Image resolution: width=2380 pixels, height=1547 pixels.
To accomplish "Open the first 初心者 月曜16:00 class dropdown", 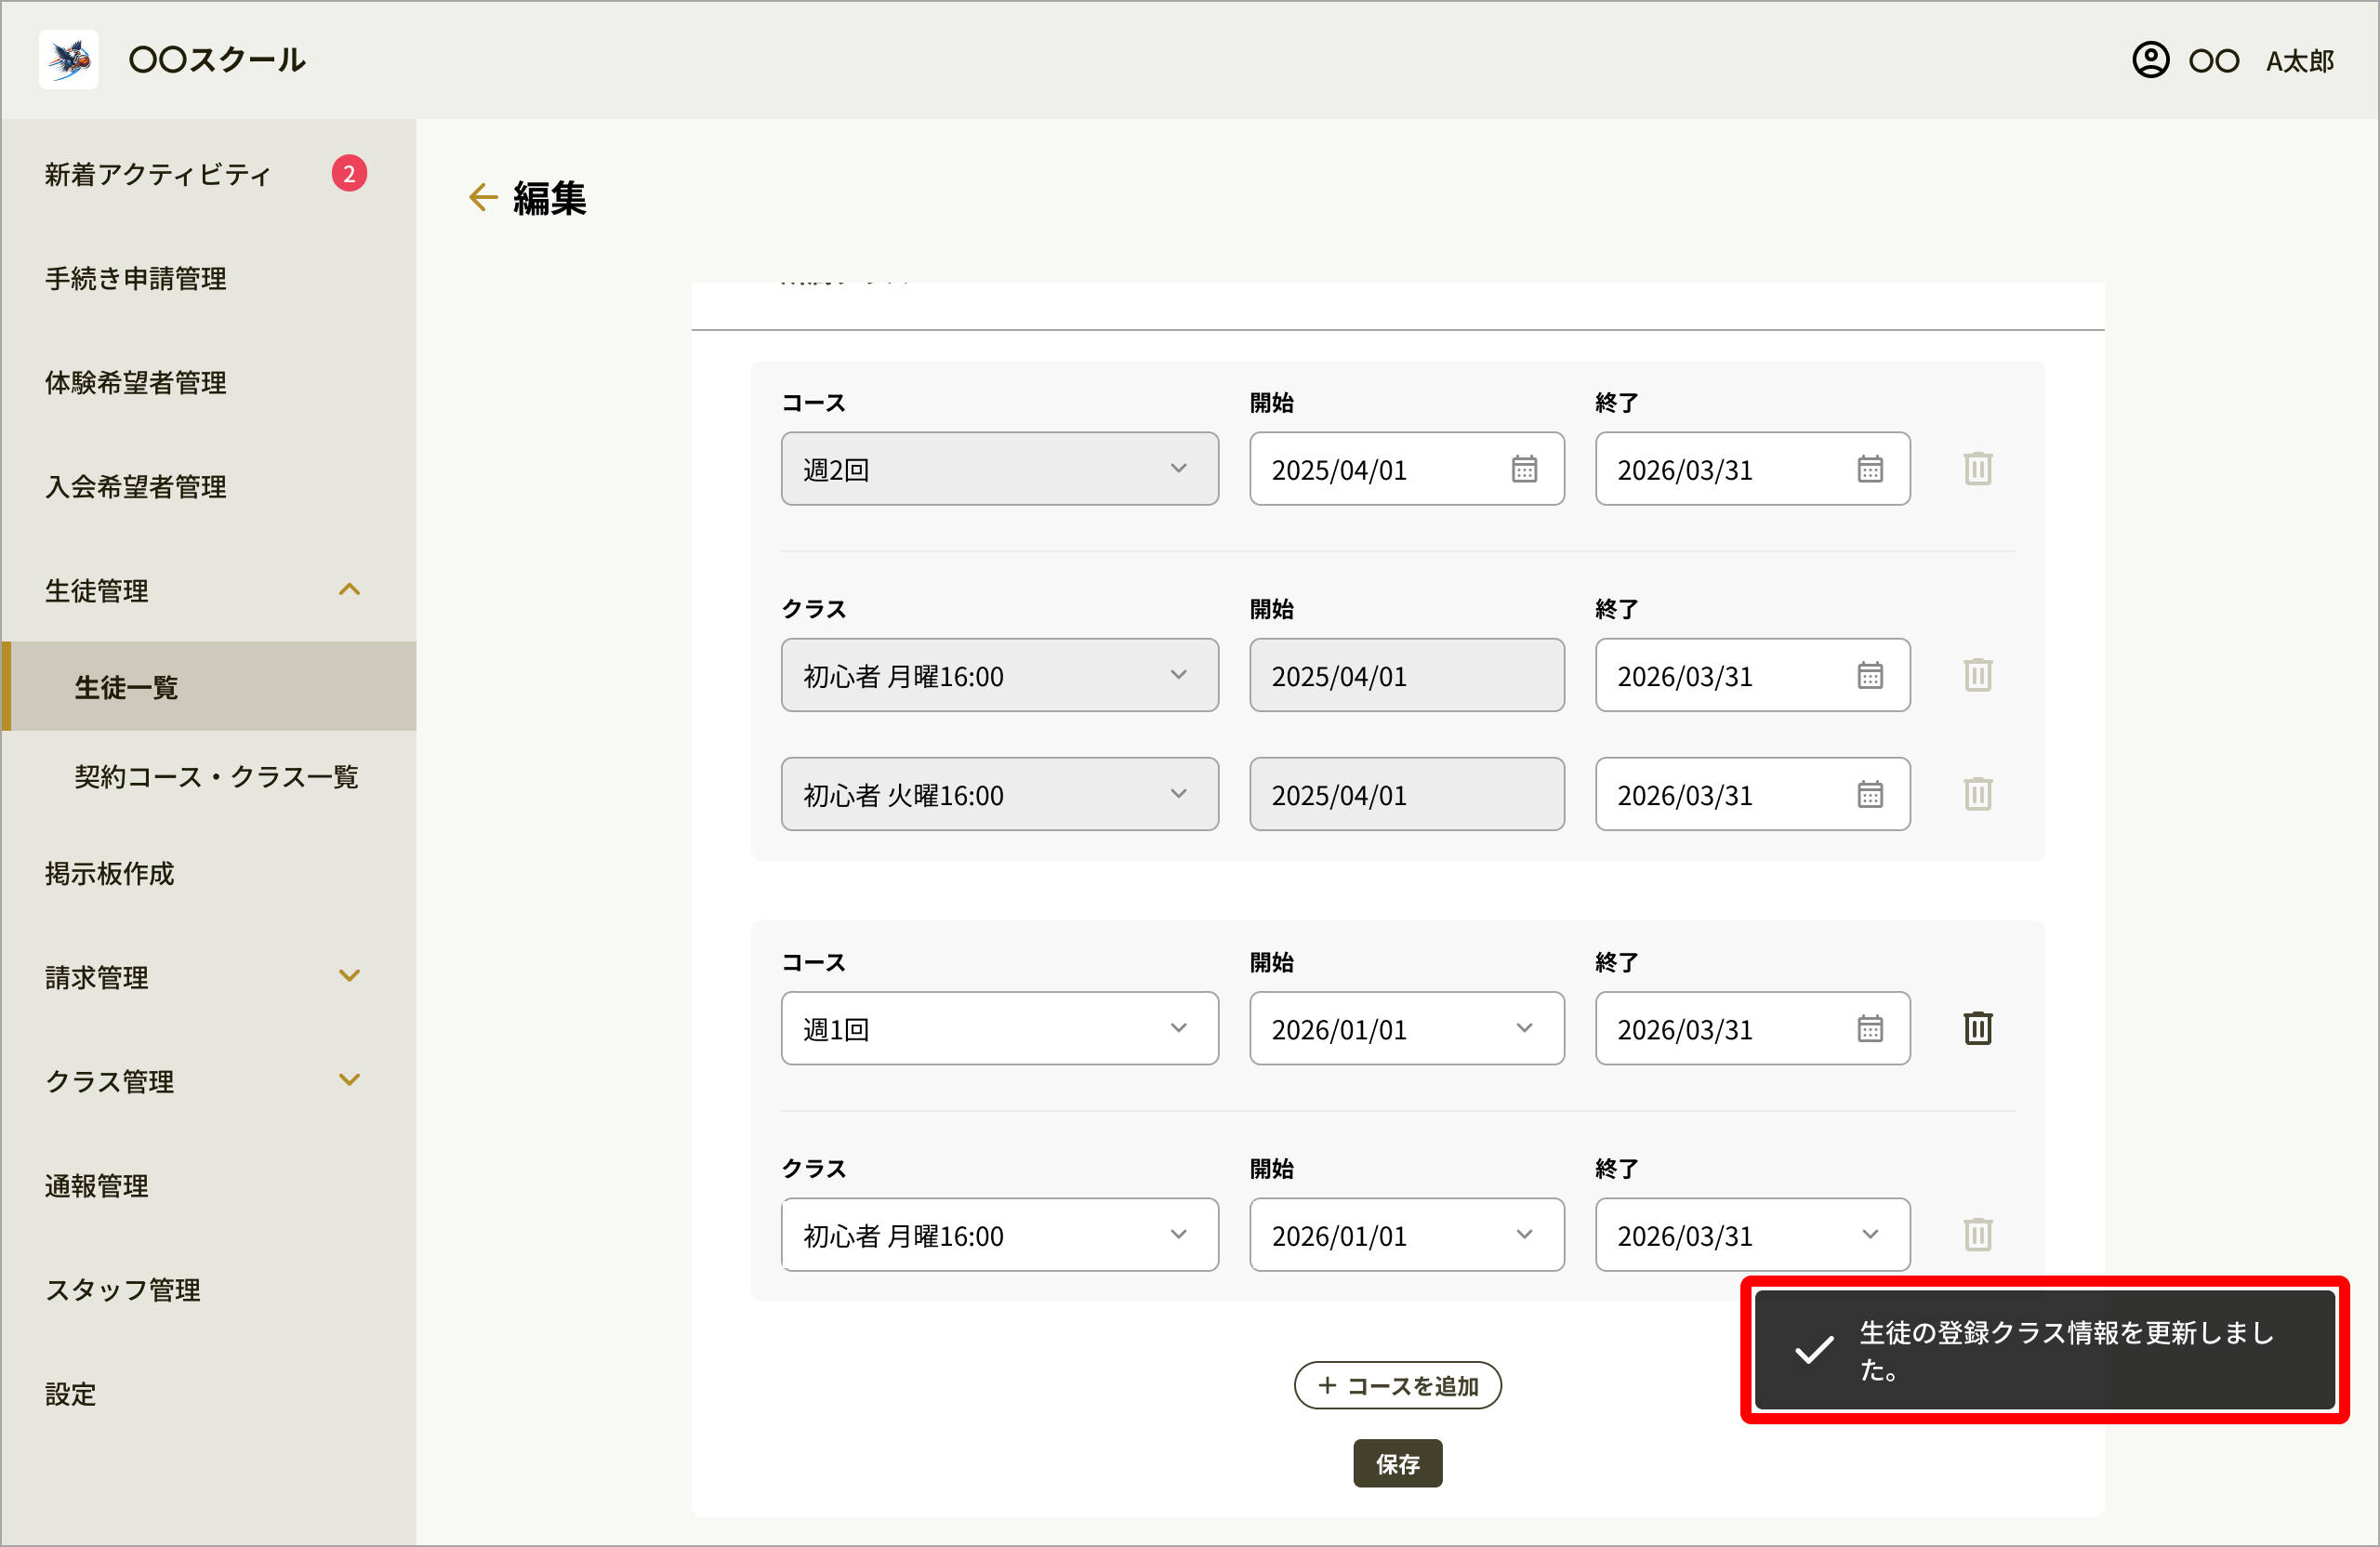I will tap(999, 675).
